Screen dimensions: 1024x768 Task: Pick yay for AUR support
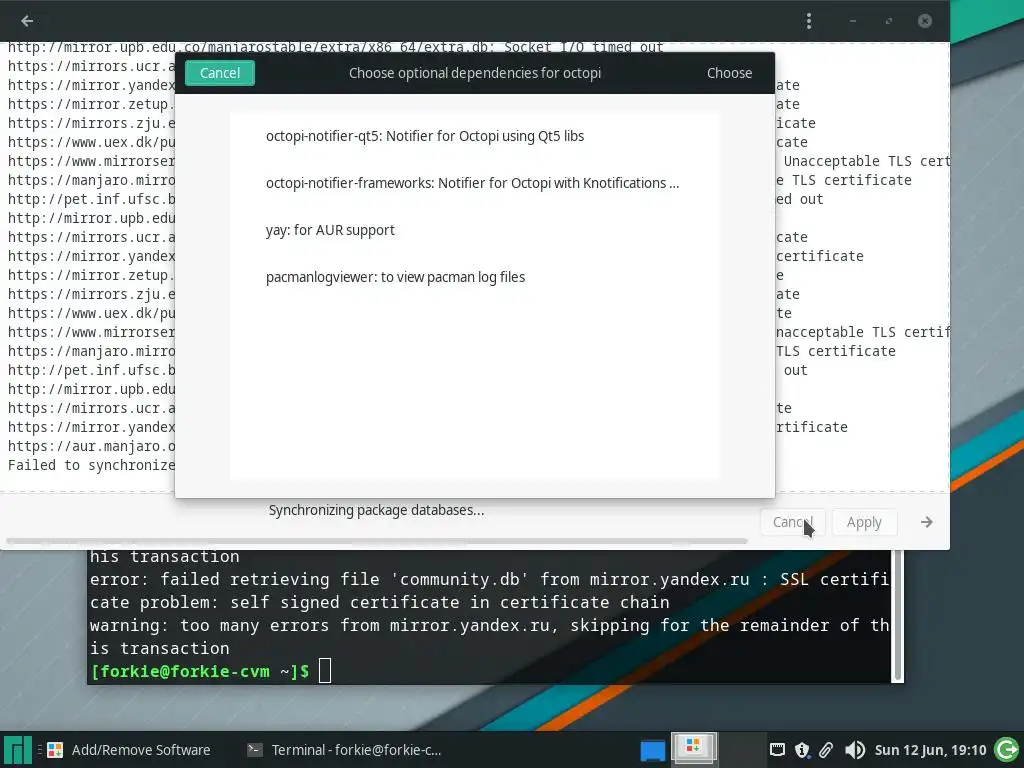(474, 230)
